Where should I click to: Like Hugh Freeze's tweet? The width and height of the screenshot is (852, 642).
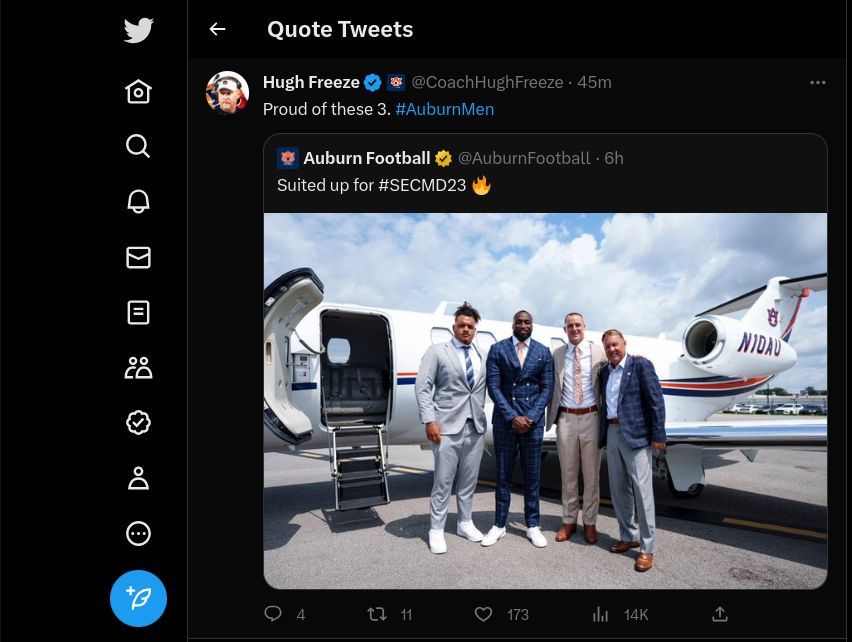click(483, 614)
